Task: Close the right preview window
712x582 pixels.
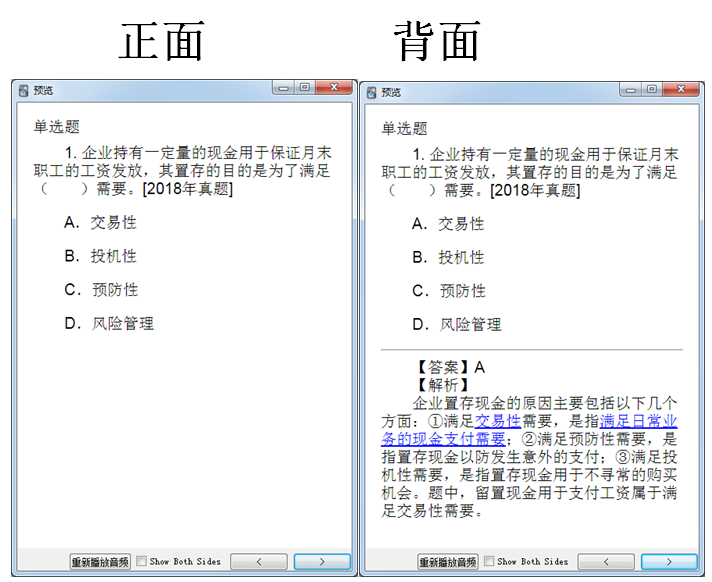Action: [x=681, y=89]
